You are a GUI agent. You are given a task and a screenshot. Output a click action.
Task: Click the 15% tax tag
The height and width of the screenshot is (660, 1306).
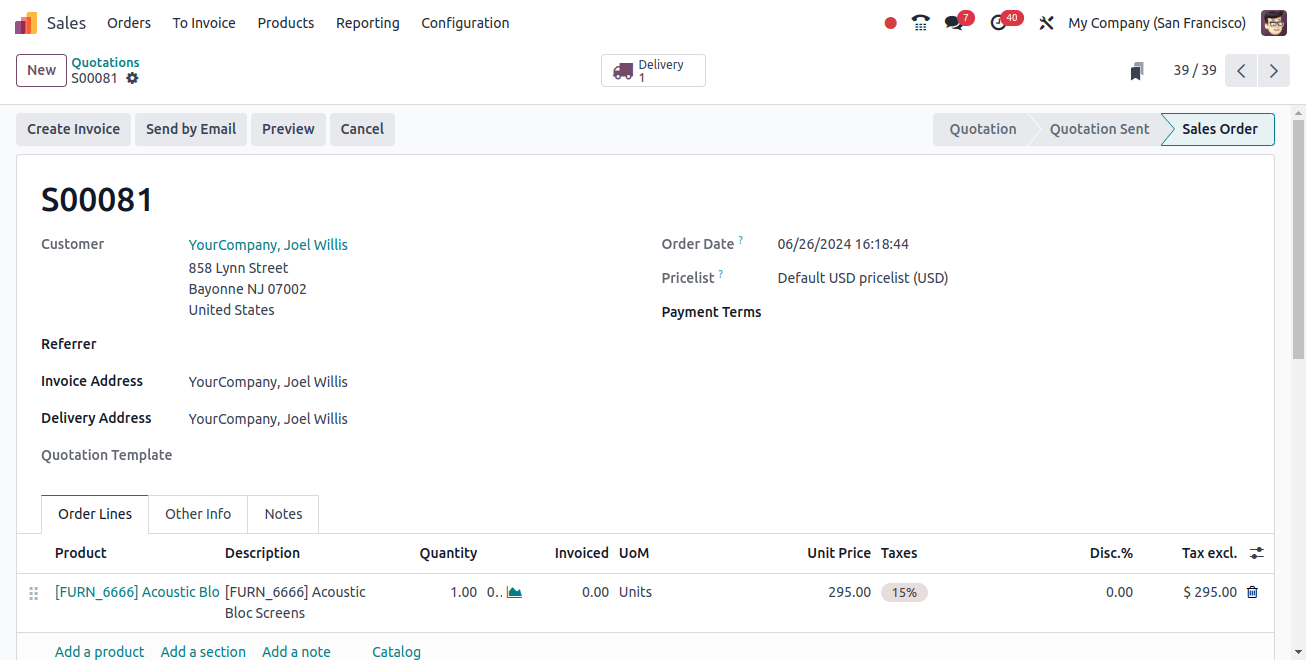(x=904, y=592)
